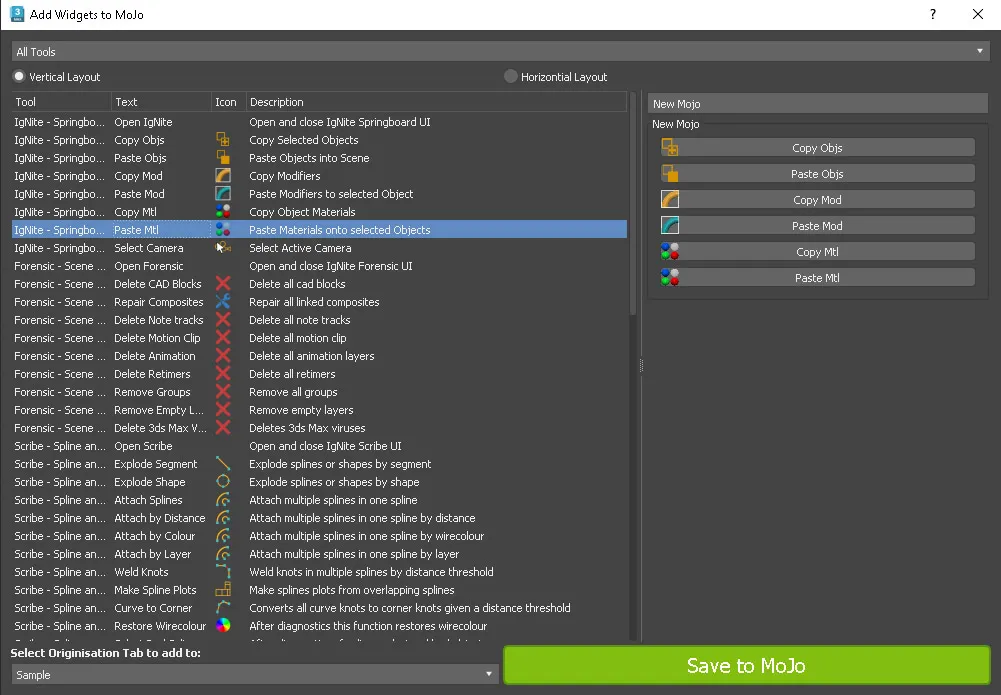Click the Attach by Distance icon
Image resolution: width=1001 pixels, height=695 pixels.
click(x=223, y=518)
